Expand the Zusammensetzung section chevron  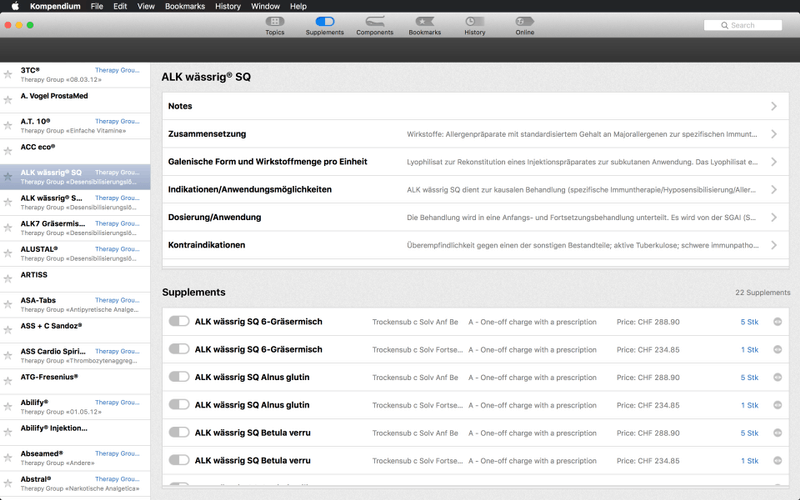774,134
